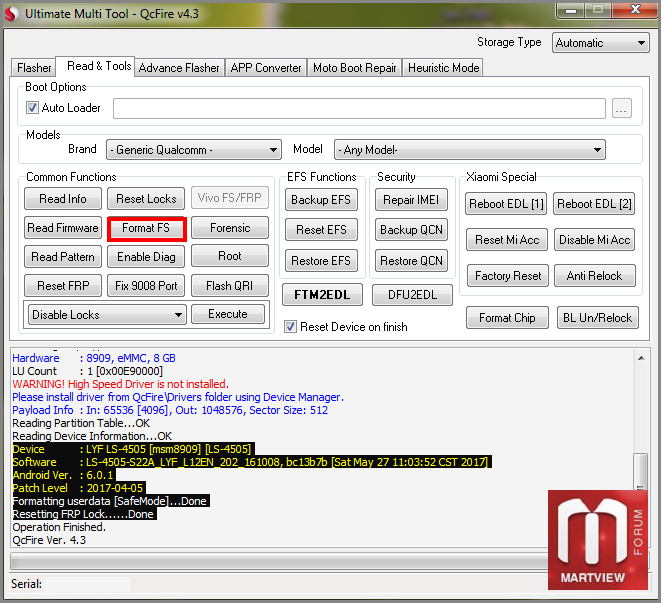Click the Read Firmware button
The image size is (661, 603).
(x=63, y=228)
